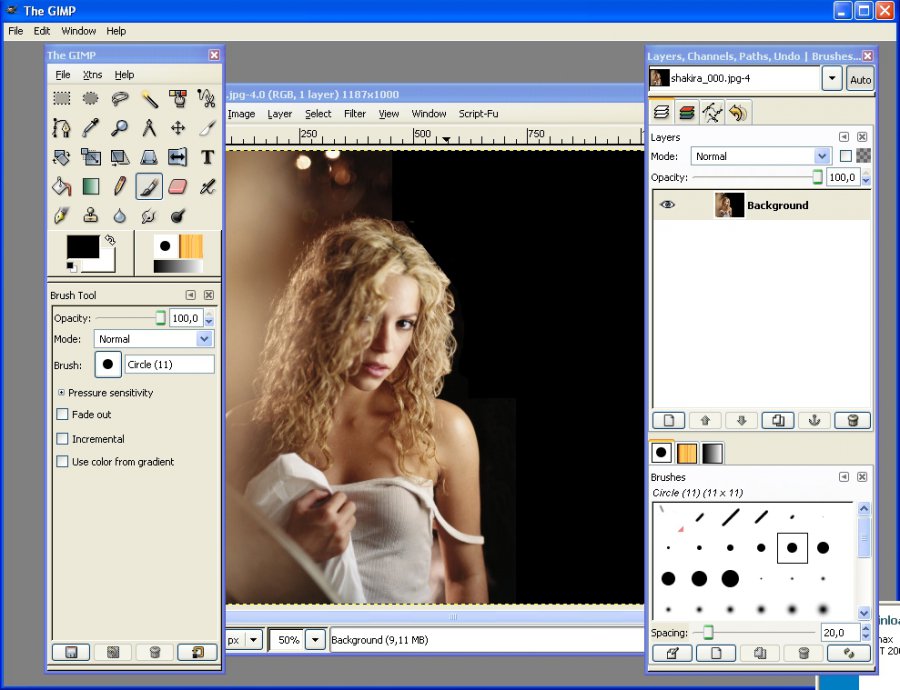The height and width of the screenshot is (690, 900).
Task: Select the Color Picker eyedropper tool
Action: 91,128
